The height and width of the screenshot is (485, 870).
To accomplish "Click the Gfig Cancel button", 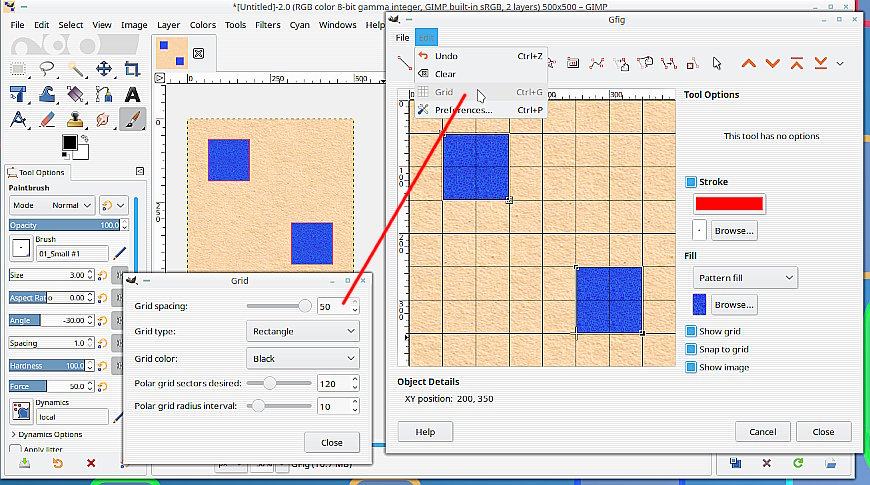I will tap(762, 432).
